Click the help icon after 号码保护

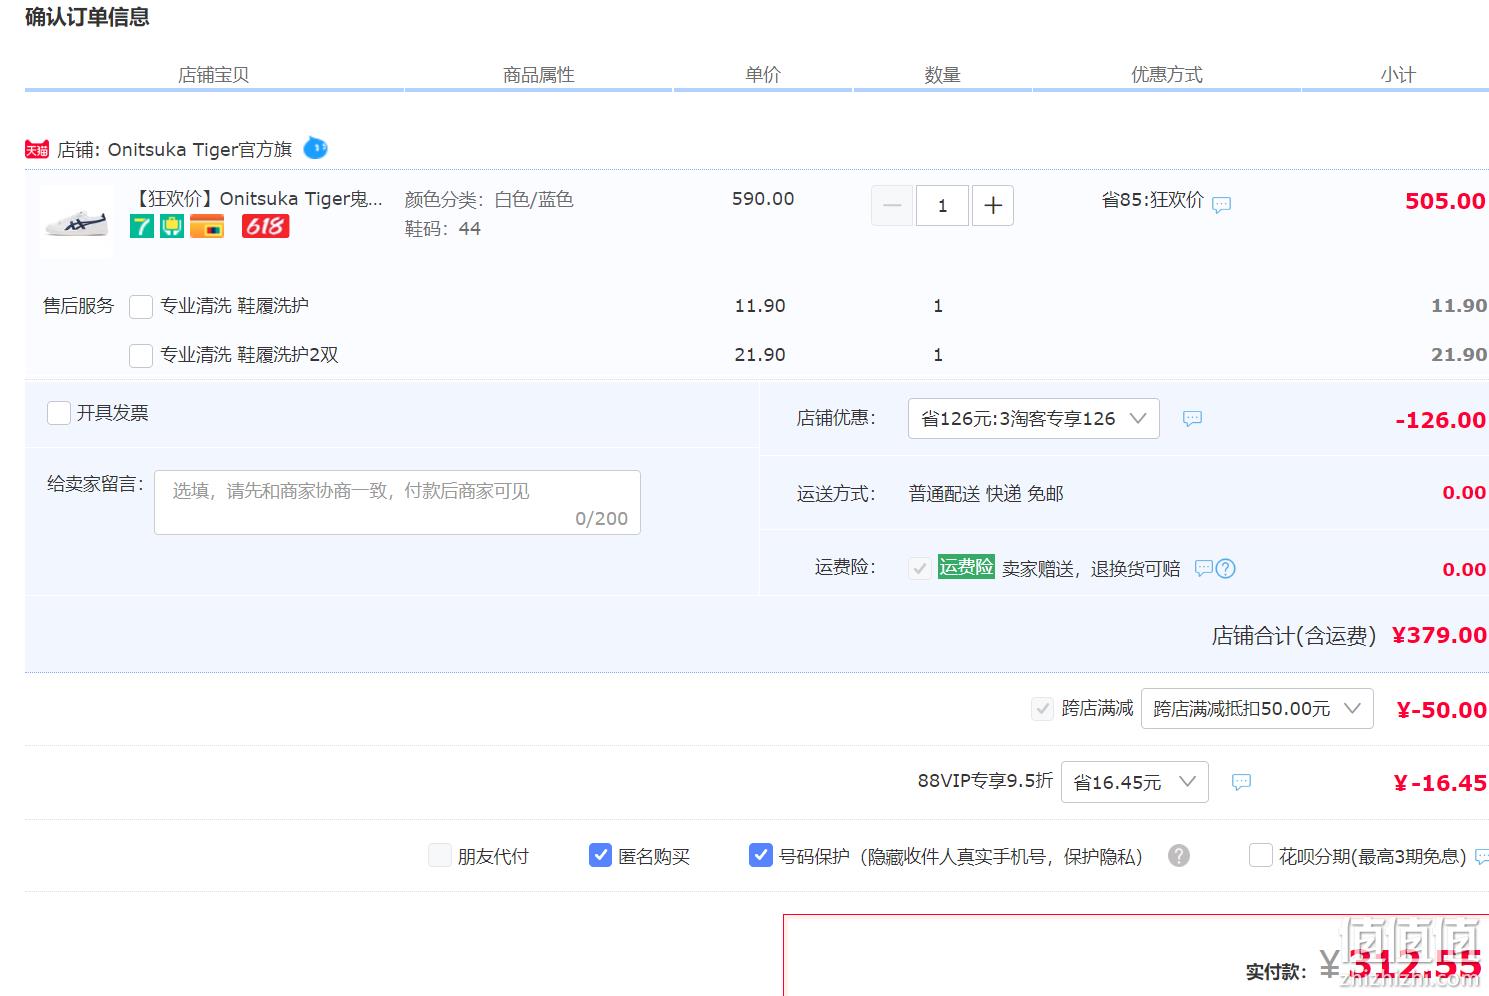[x=1179, y=856]
